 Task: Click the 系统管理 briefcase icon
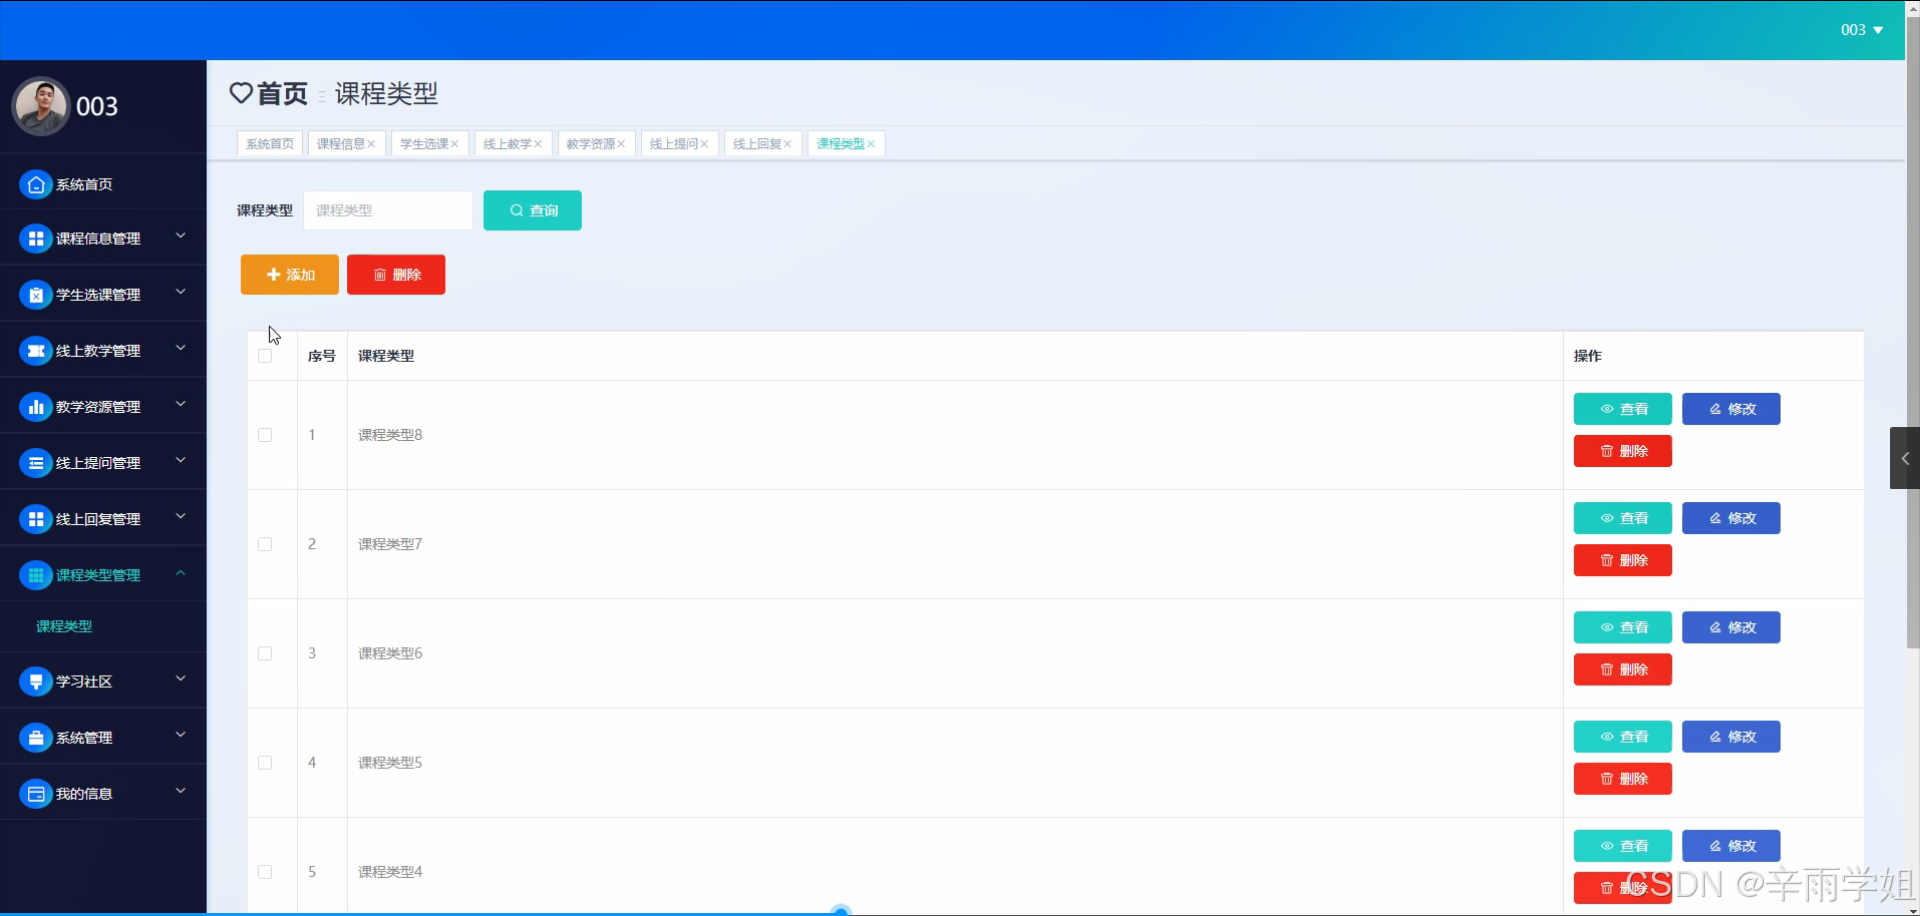click(36, 737)
